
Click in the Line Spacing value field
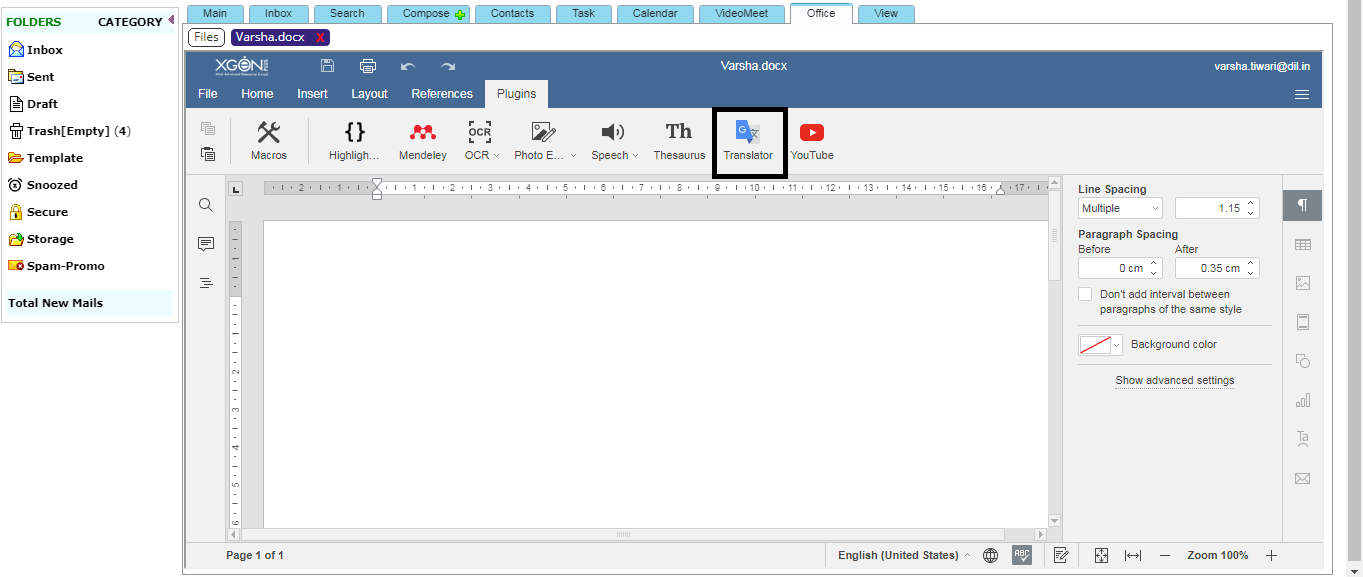tap(1210, 208)
